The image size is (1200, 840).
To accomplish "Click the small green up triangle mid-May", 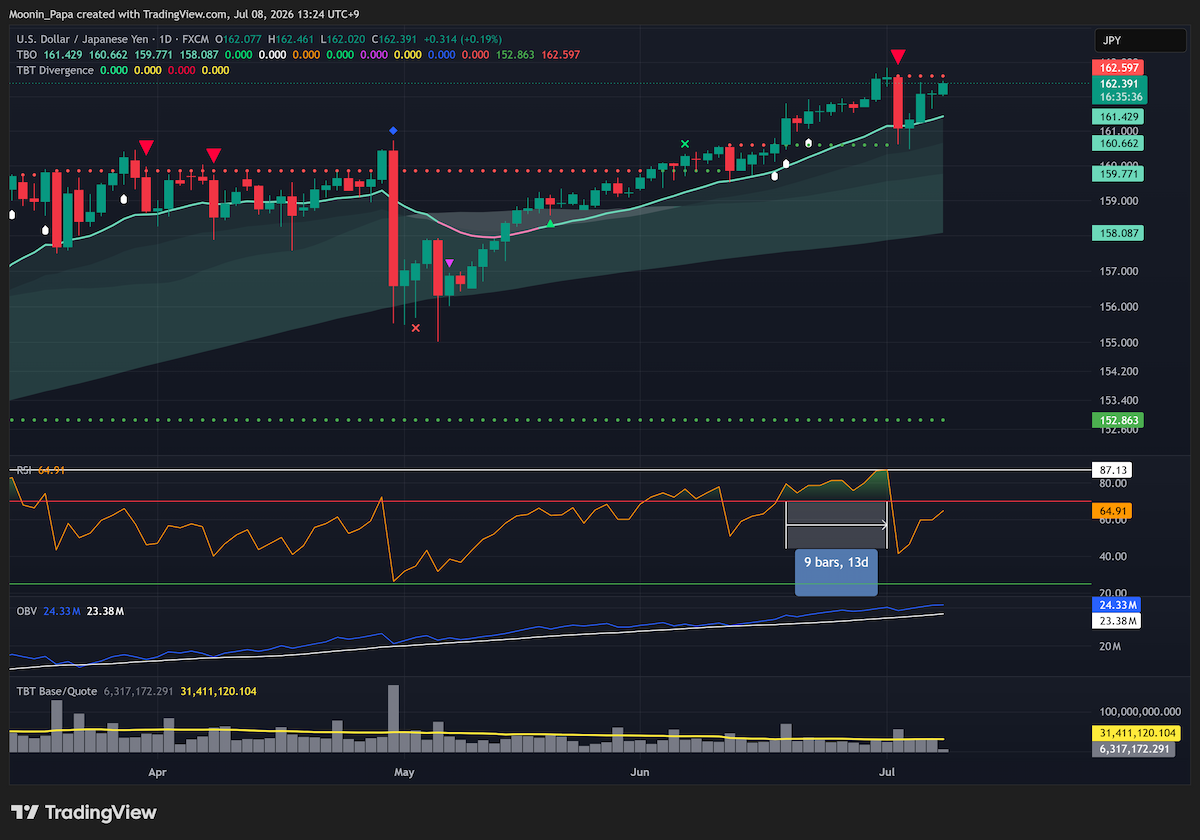I will point(549,223).
